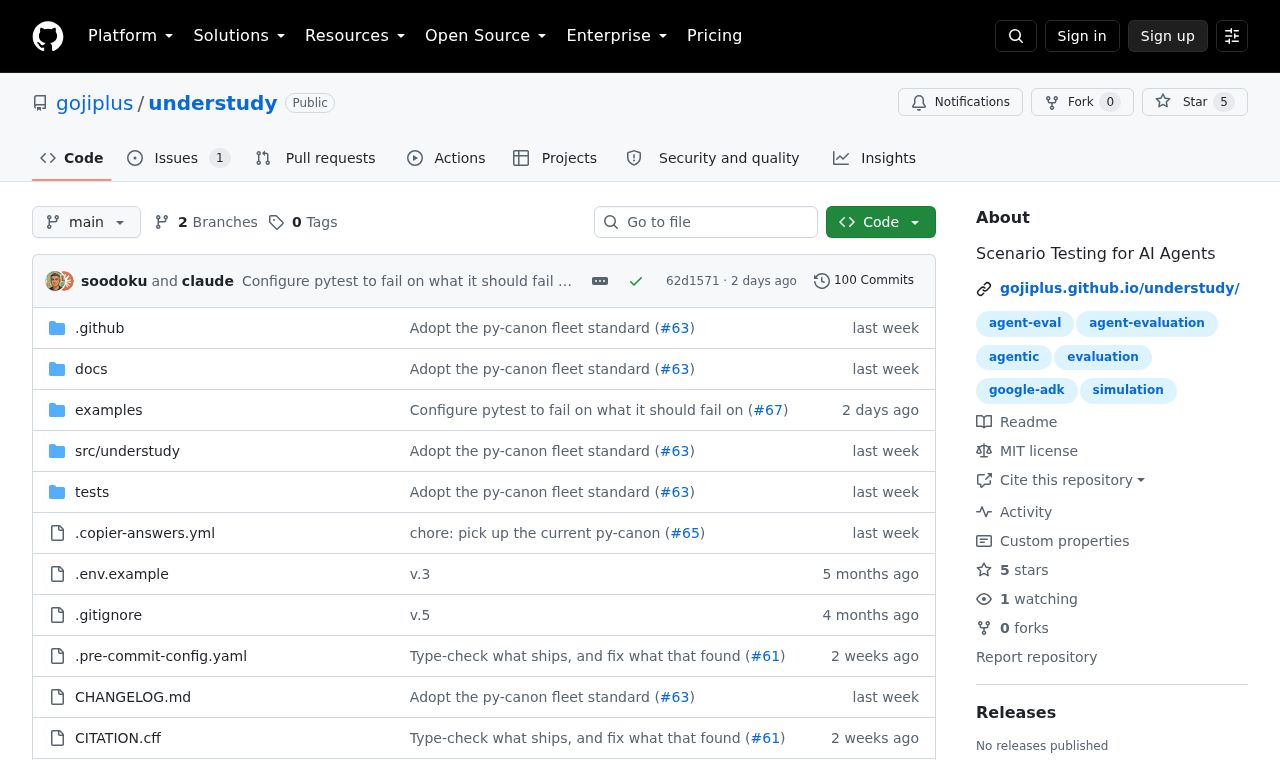Viewport: 1280px width, 760px height.
Task: Open the .pre-commit-config.yaml file
Action: coord(161,656)
